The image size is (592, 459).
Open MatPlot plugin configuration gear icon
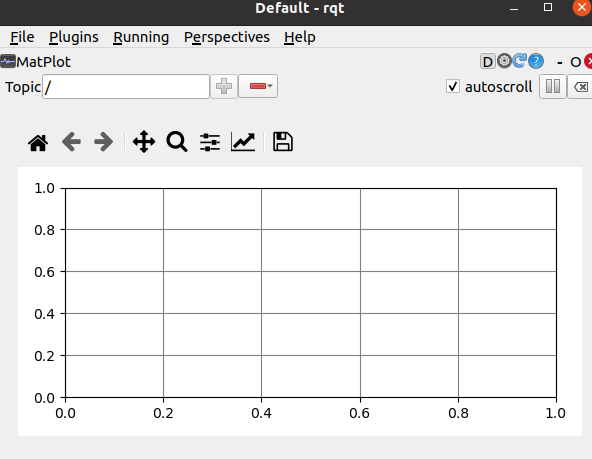[x=504, y=61]
